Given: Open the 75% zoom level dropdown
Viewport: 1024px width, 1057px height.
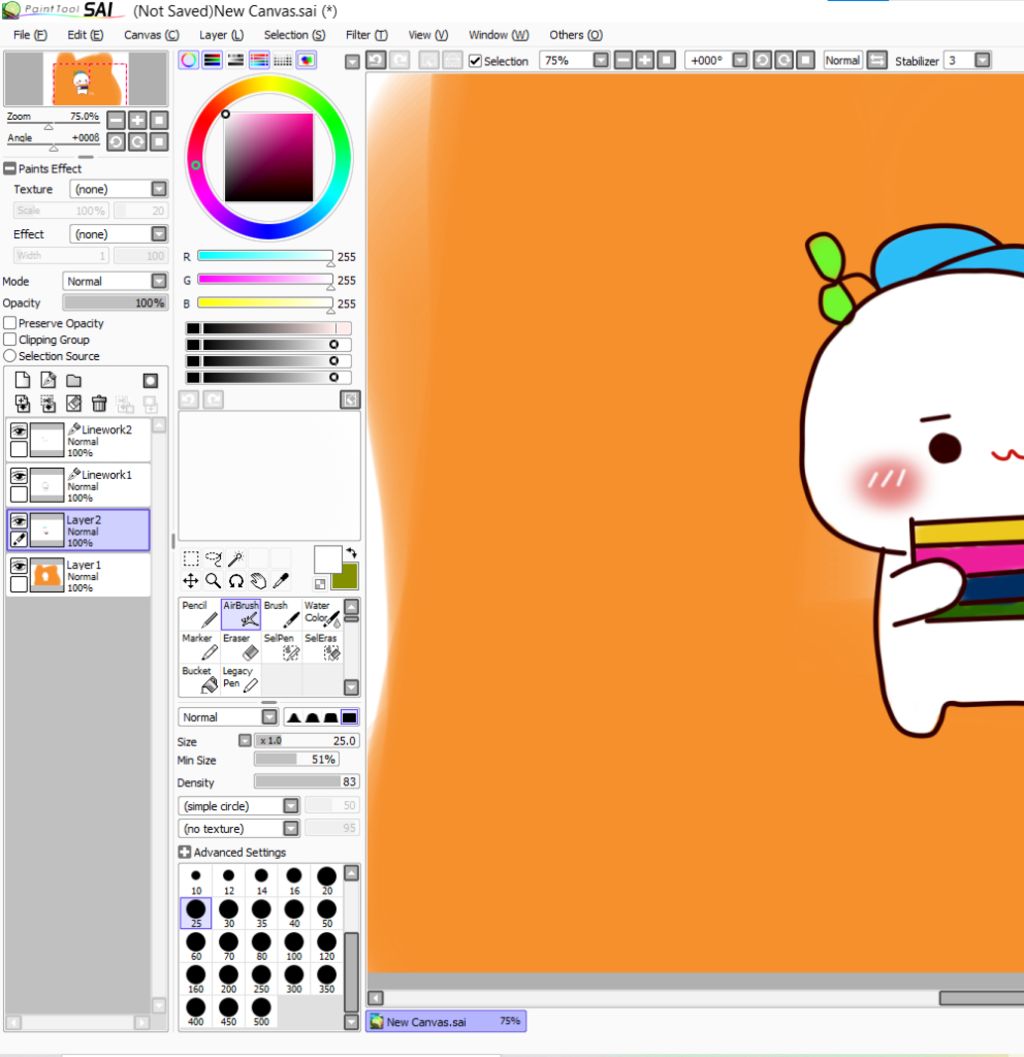Looking at the screenshot, I should point(601,60).
